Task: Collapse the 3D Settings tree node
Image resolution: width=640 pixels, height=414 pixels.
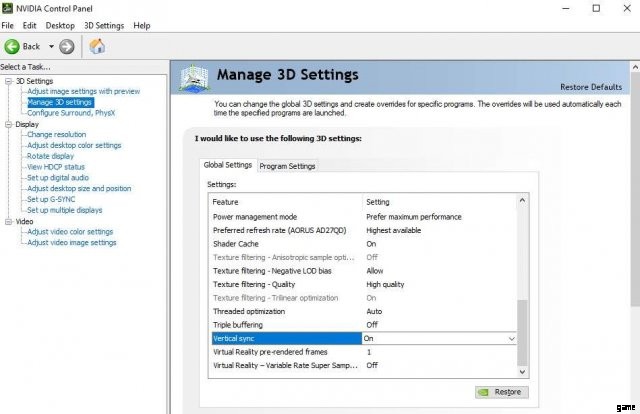Action: point(8,81)
